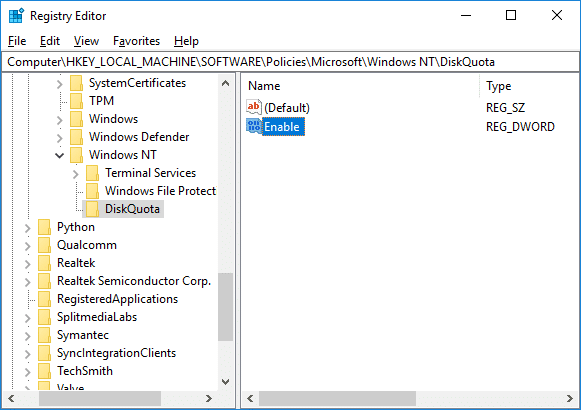Click the tree pane vertical scrollbar thumb
This screenshot has height=410, width=581.
225,307
